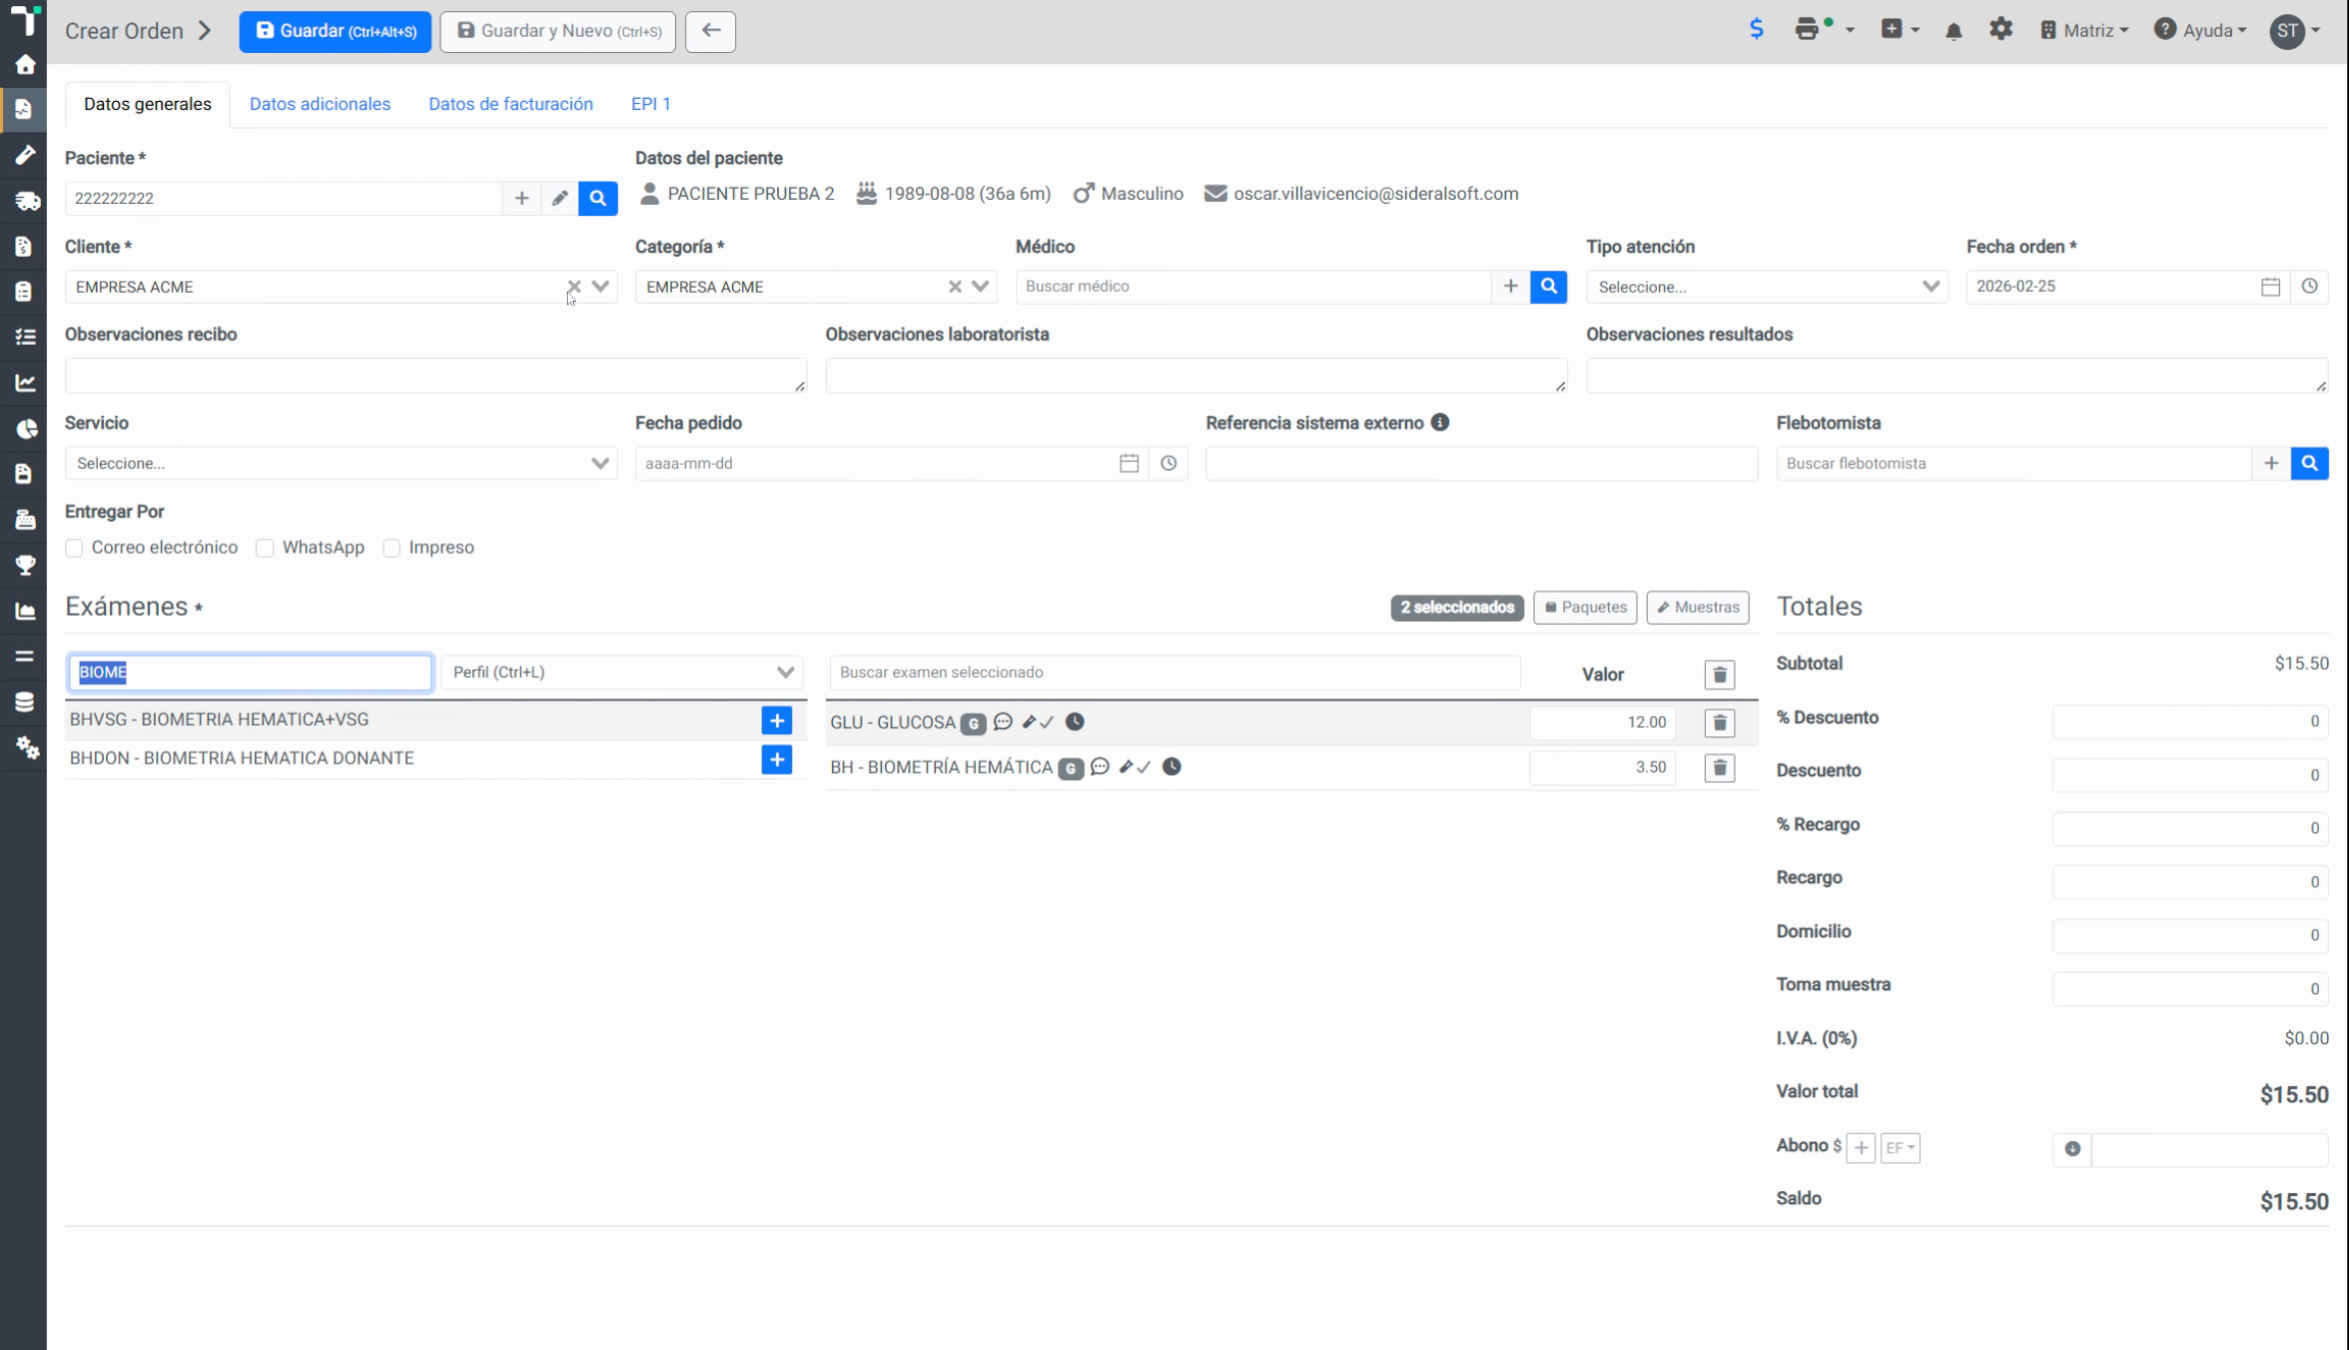Tick the Impreso checkbox
Image resolution: width=2349 pixels, height=1350 pixels.
click(392, 548)
